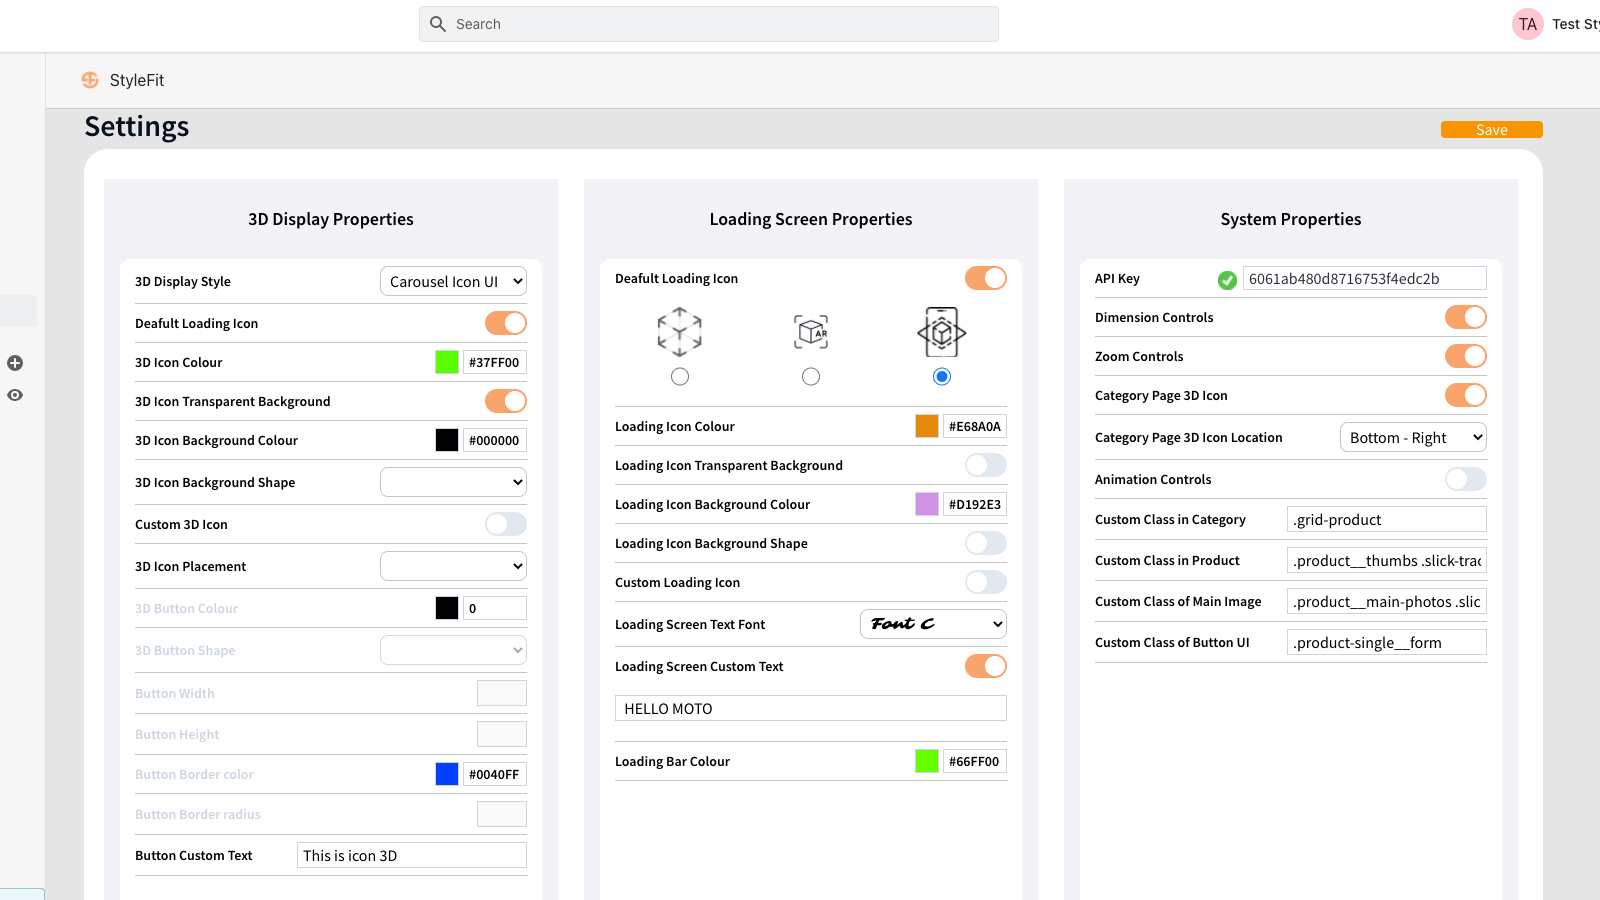This screenshot has height=900, width=1600.
Task: Enable the Custom 3D Icon switch
Action: [x=506, y=524]
